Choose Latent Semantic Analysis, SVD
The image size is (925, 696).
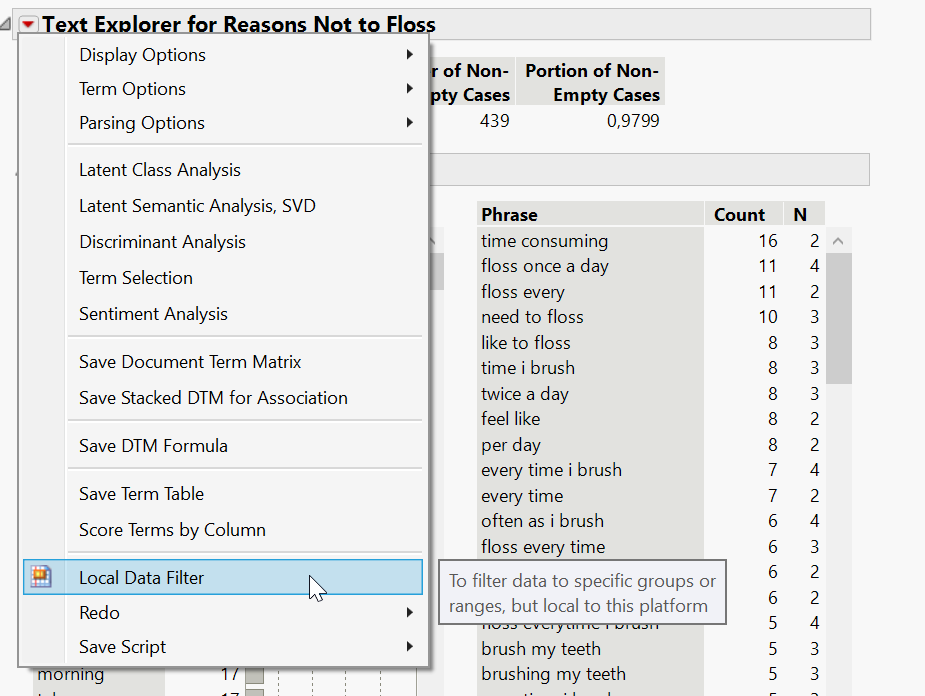click(x=197, y=206)
